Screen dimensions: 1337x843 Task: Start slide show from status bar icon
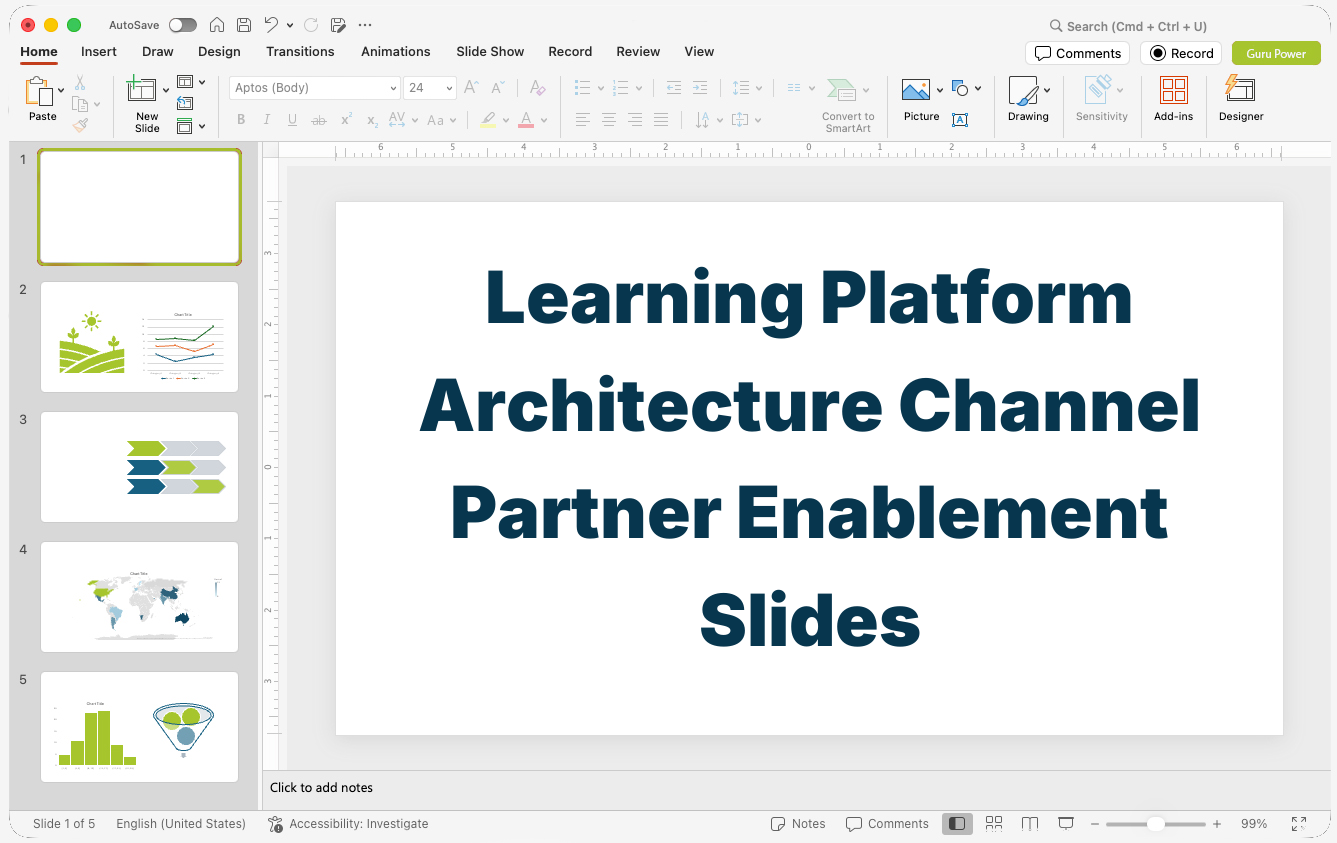[x=1066, y=823]
